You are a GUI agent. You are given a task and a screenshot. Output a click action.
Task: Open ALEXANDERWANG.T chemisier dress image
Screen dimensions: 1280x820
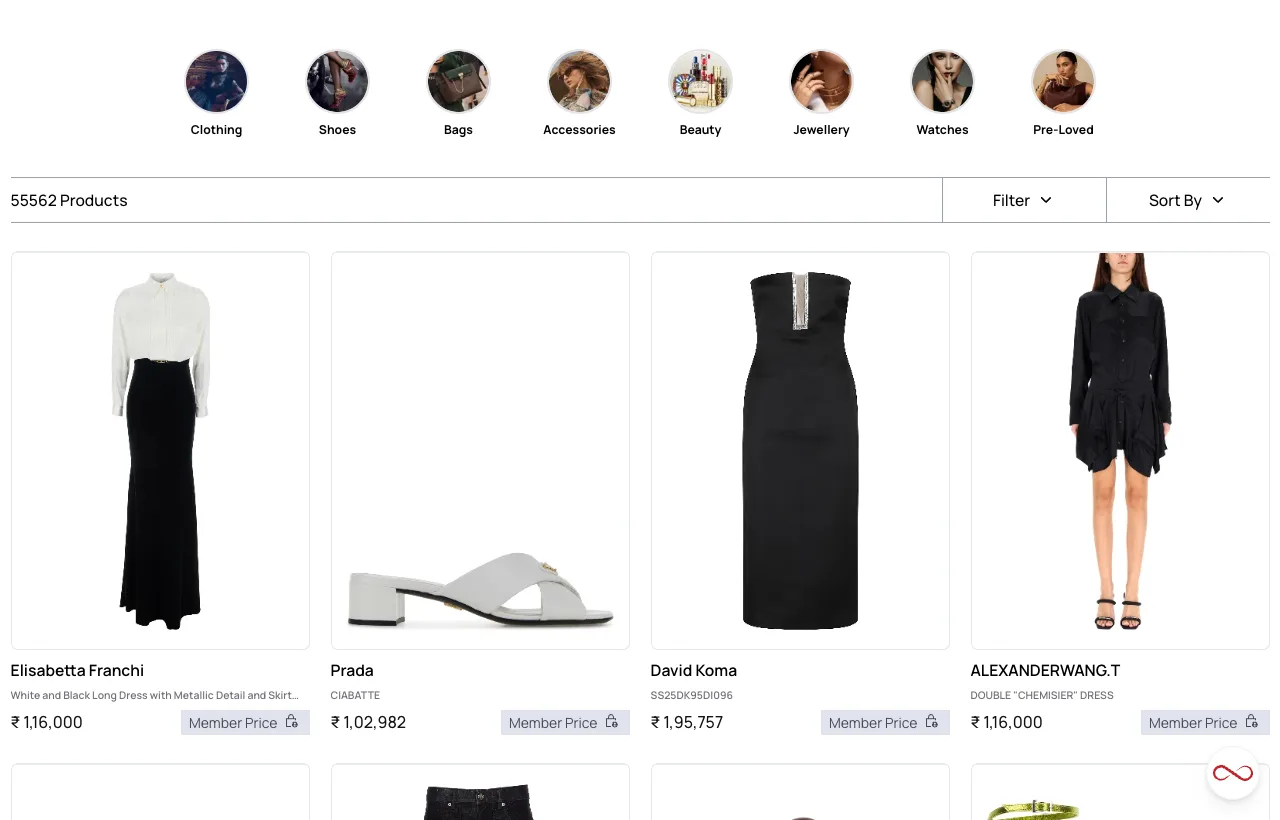pyautogui.click(x=1120, y=451)
